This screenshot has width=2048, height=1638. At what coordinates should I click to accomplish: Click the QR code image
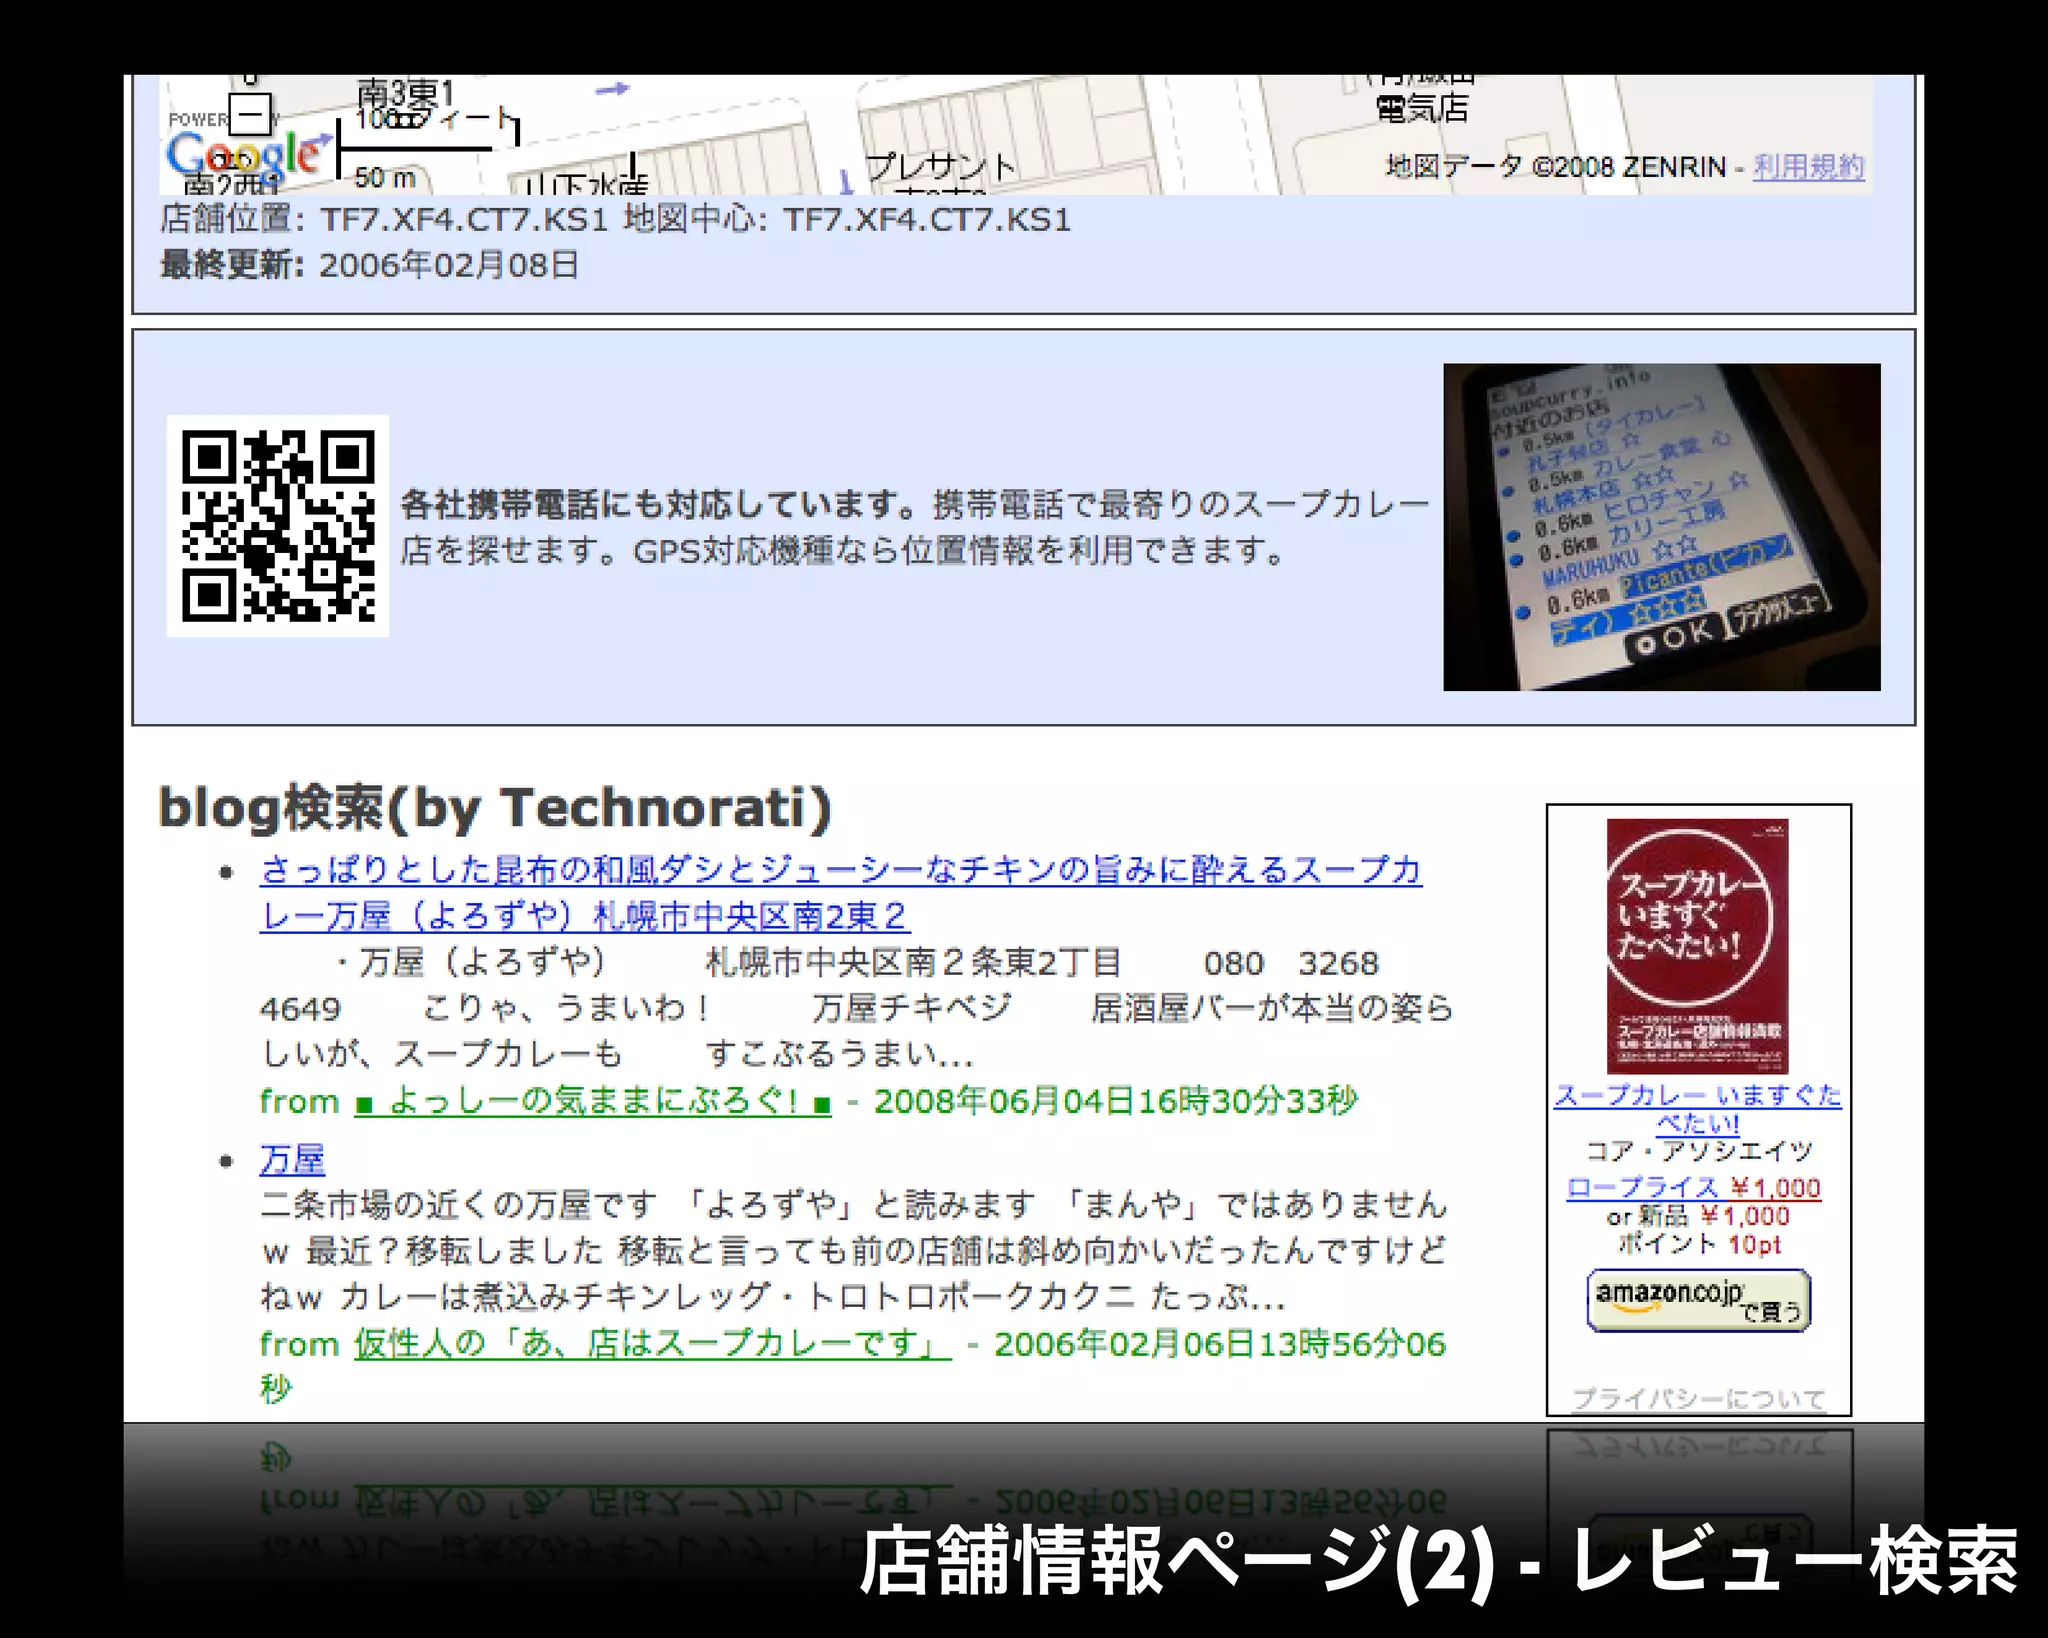coord(278,525)
